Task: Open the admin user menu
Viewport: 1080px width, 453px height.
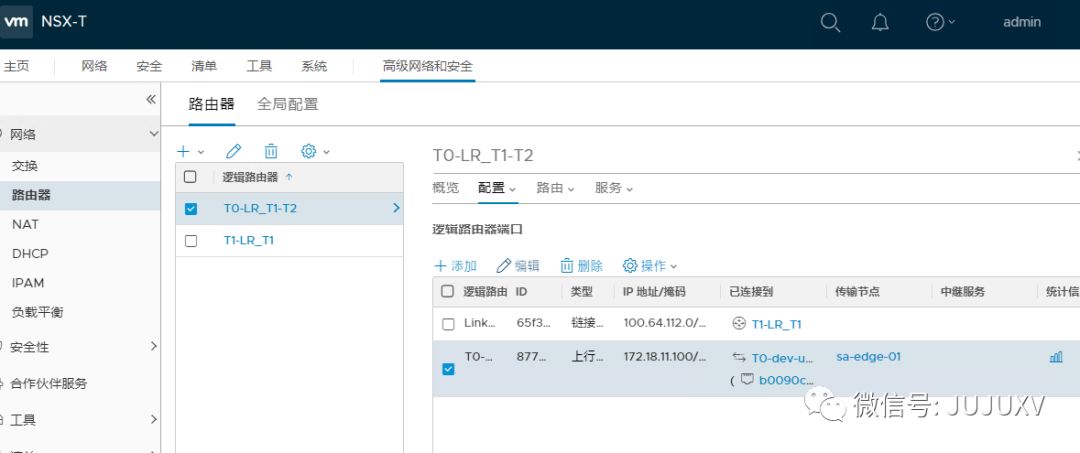Action: pos(1022,22)
